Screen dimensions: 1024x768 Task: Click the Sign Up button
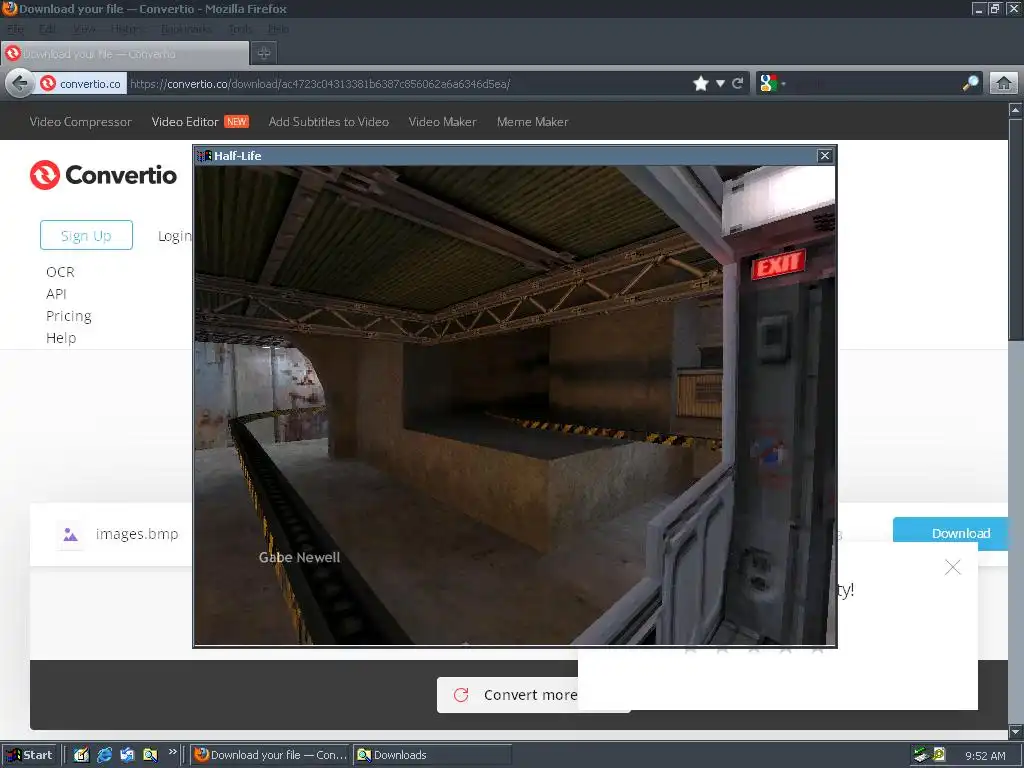click(x=86, y=235)
